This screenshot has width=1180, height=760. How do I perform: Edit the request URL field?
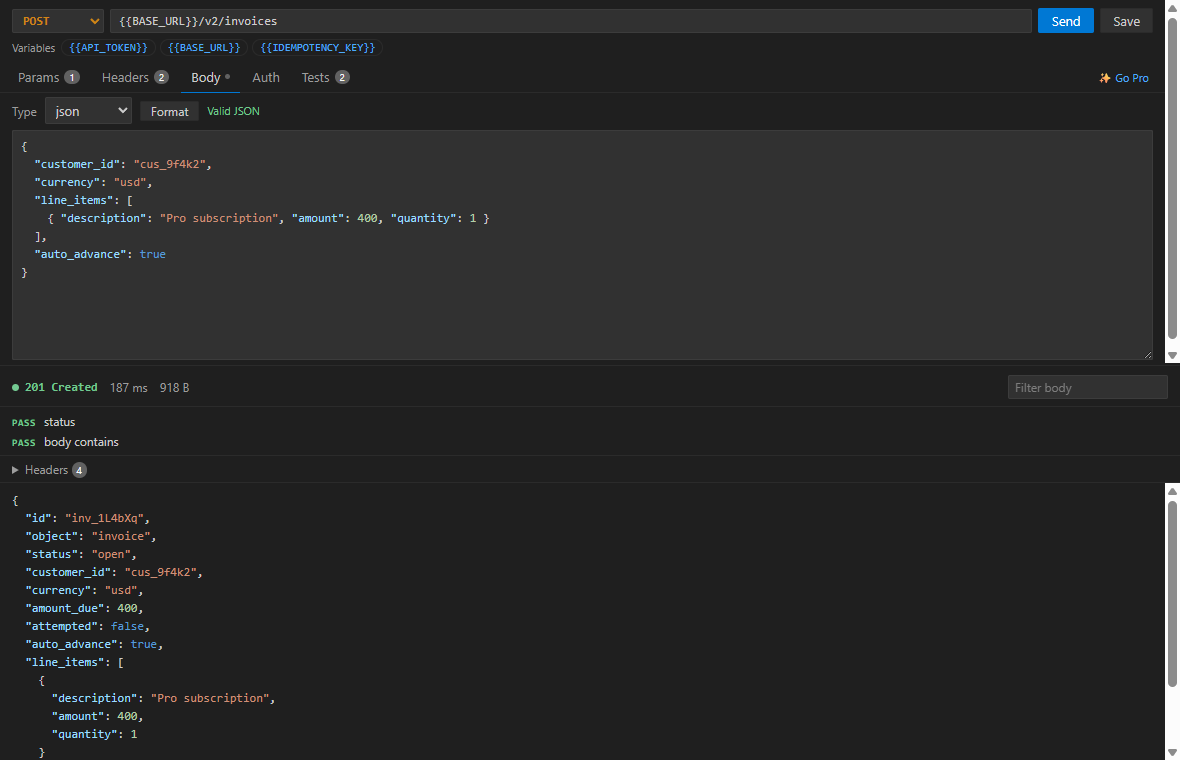tap(570, 21)
